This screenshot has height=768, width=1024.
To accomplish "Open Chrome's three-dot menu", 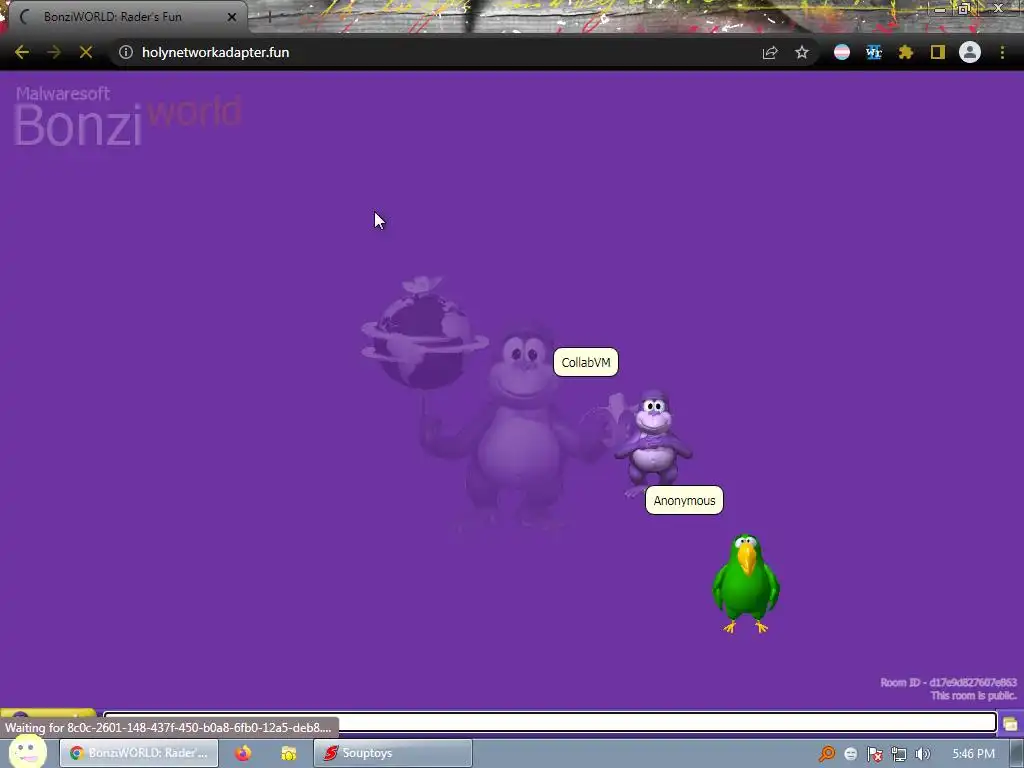I will (1002, 52).
